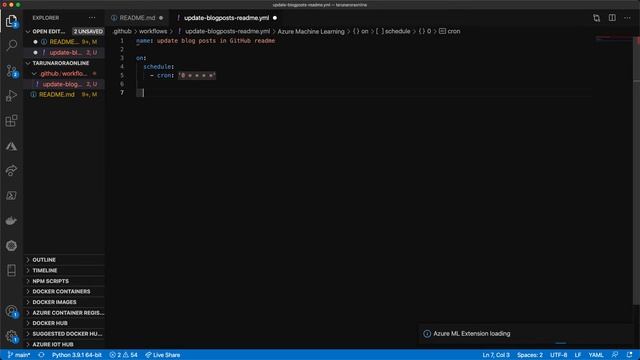
Task: Open the Search view in activity bar
Action: coord(11,45)
